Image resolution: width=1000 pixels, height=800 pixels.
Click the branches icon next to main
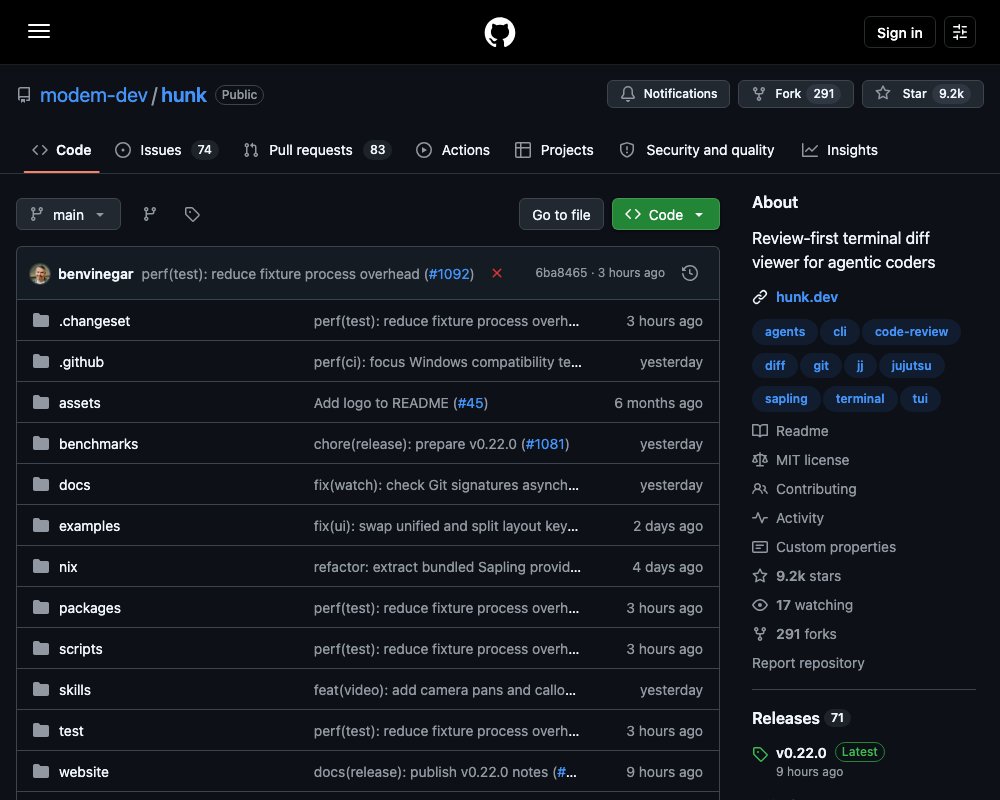[x=150, y=214]
